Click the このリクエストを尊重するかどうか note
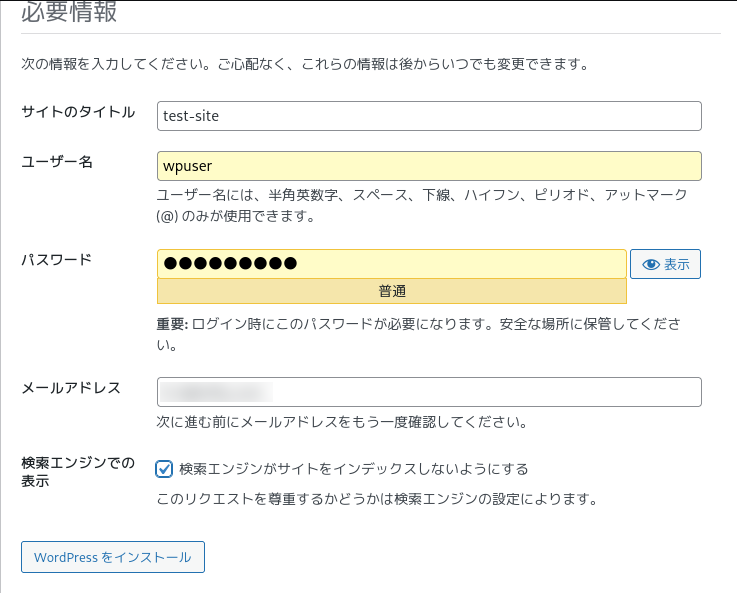Screen dimensions: 737x593 (377, 499)
